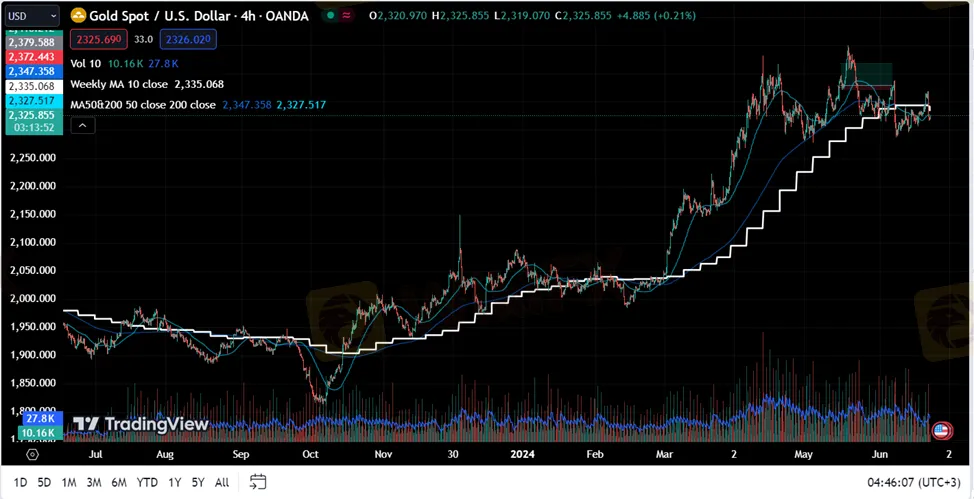The image size is (974, 499).
Task: Click the green long position box near May peak
Action: [868, 73]
